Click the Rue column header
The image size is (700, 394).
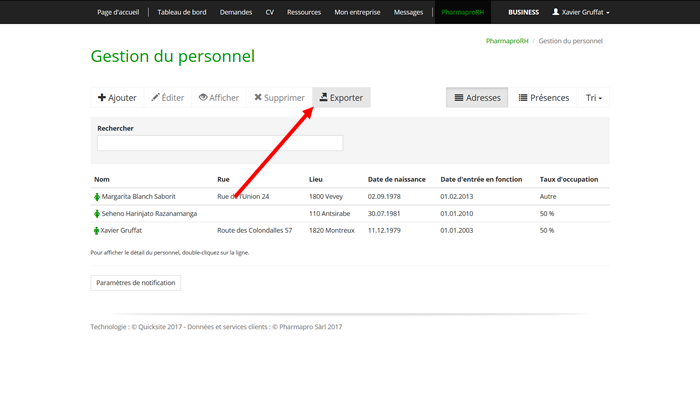pos(223,179)
